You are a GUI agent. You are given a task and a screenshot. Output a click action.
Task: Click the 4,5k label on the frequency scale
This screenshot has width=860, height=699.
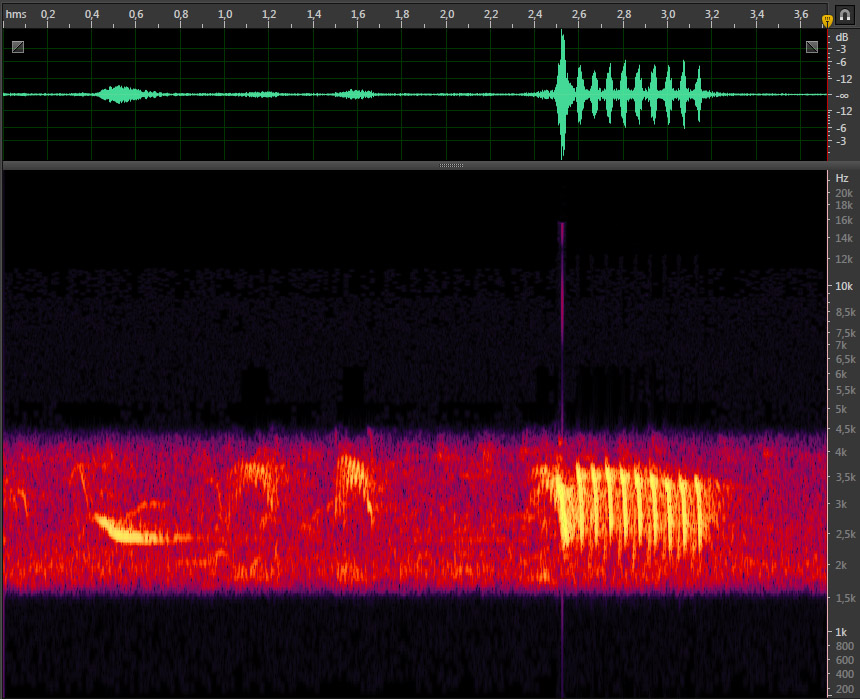(845, 429)
